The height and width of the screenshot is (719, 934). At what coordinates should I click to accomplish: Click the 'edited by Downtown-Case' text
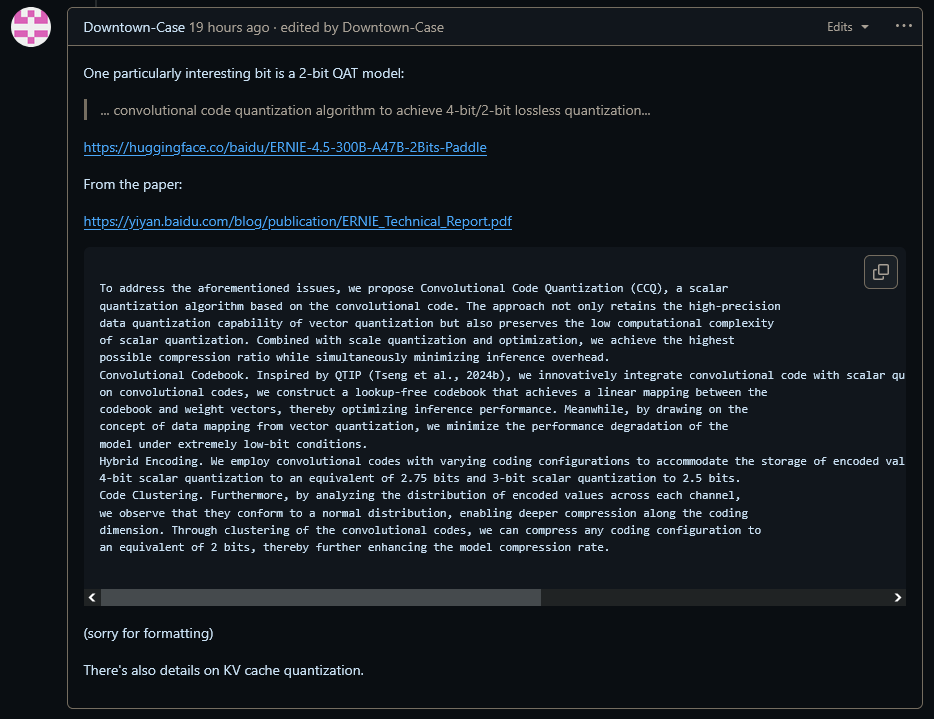[x=362, y=27]
